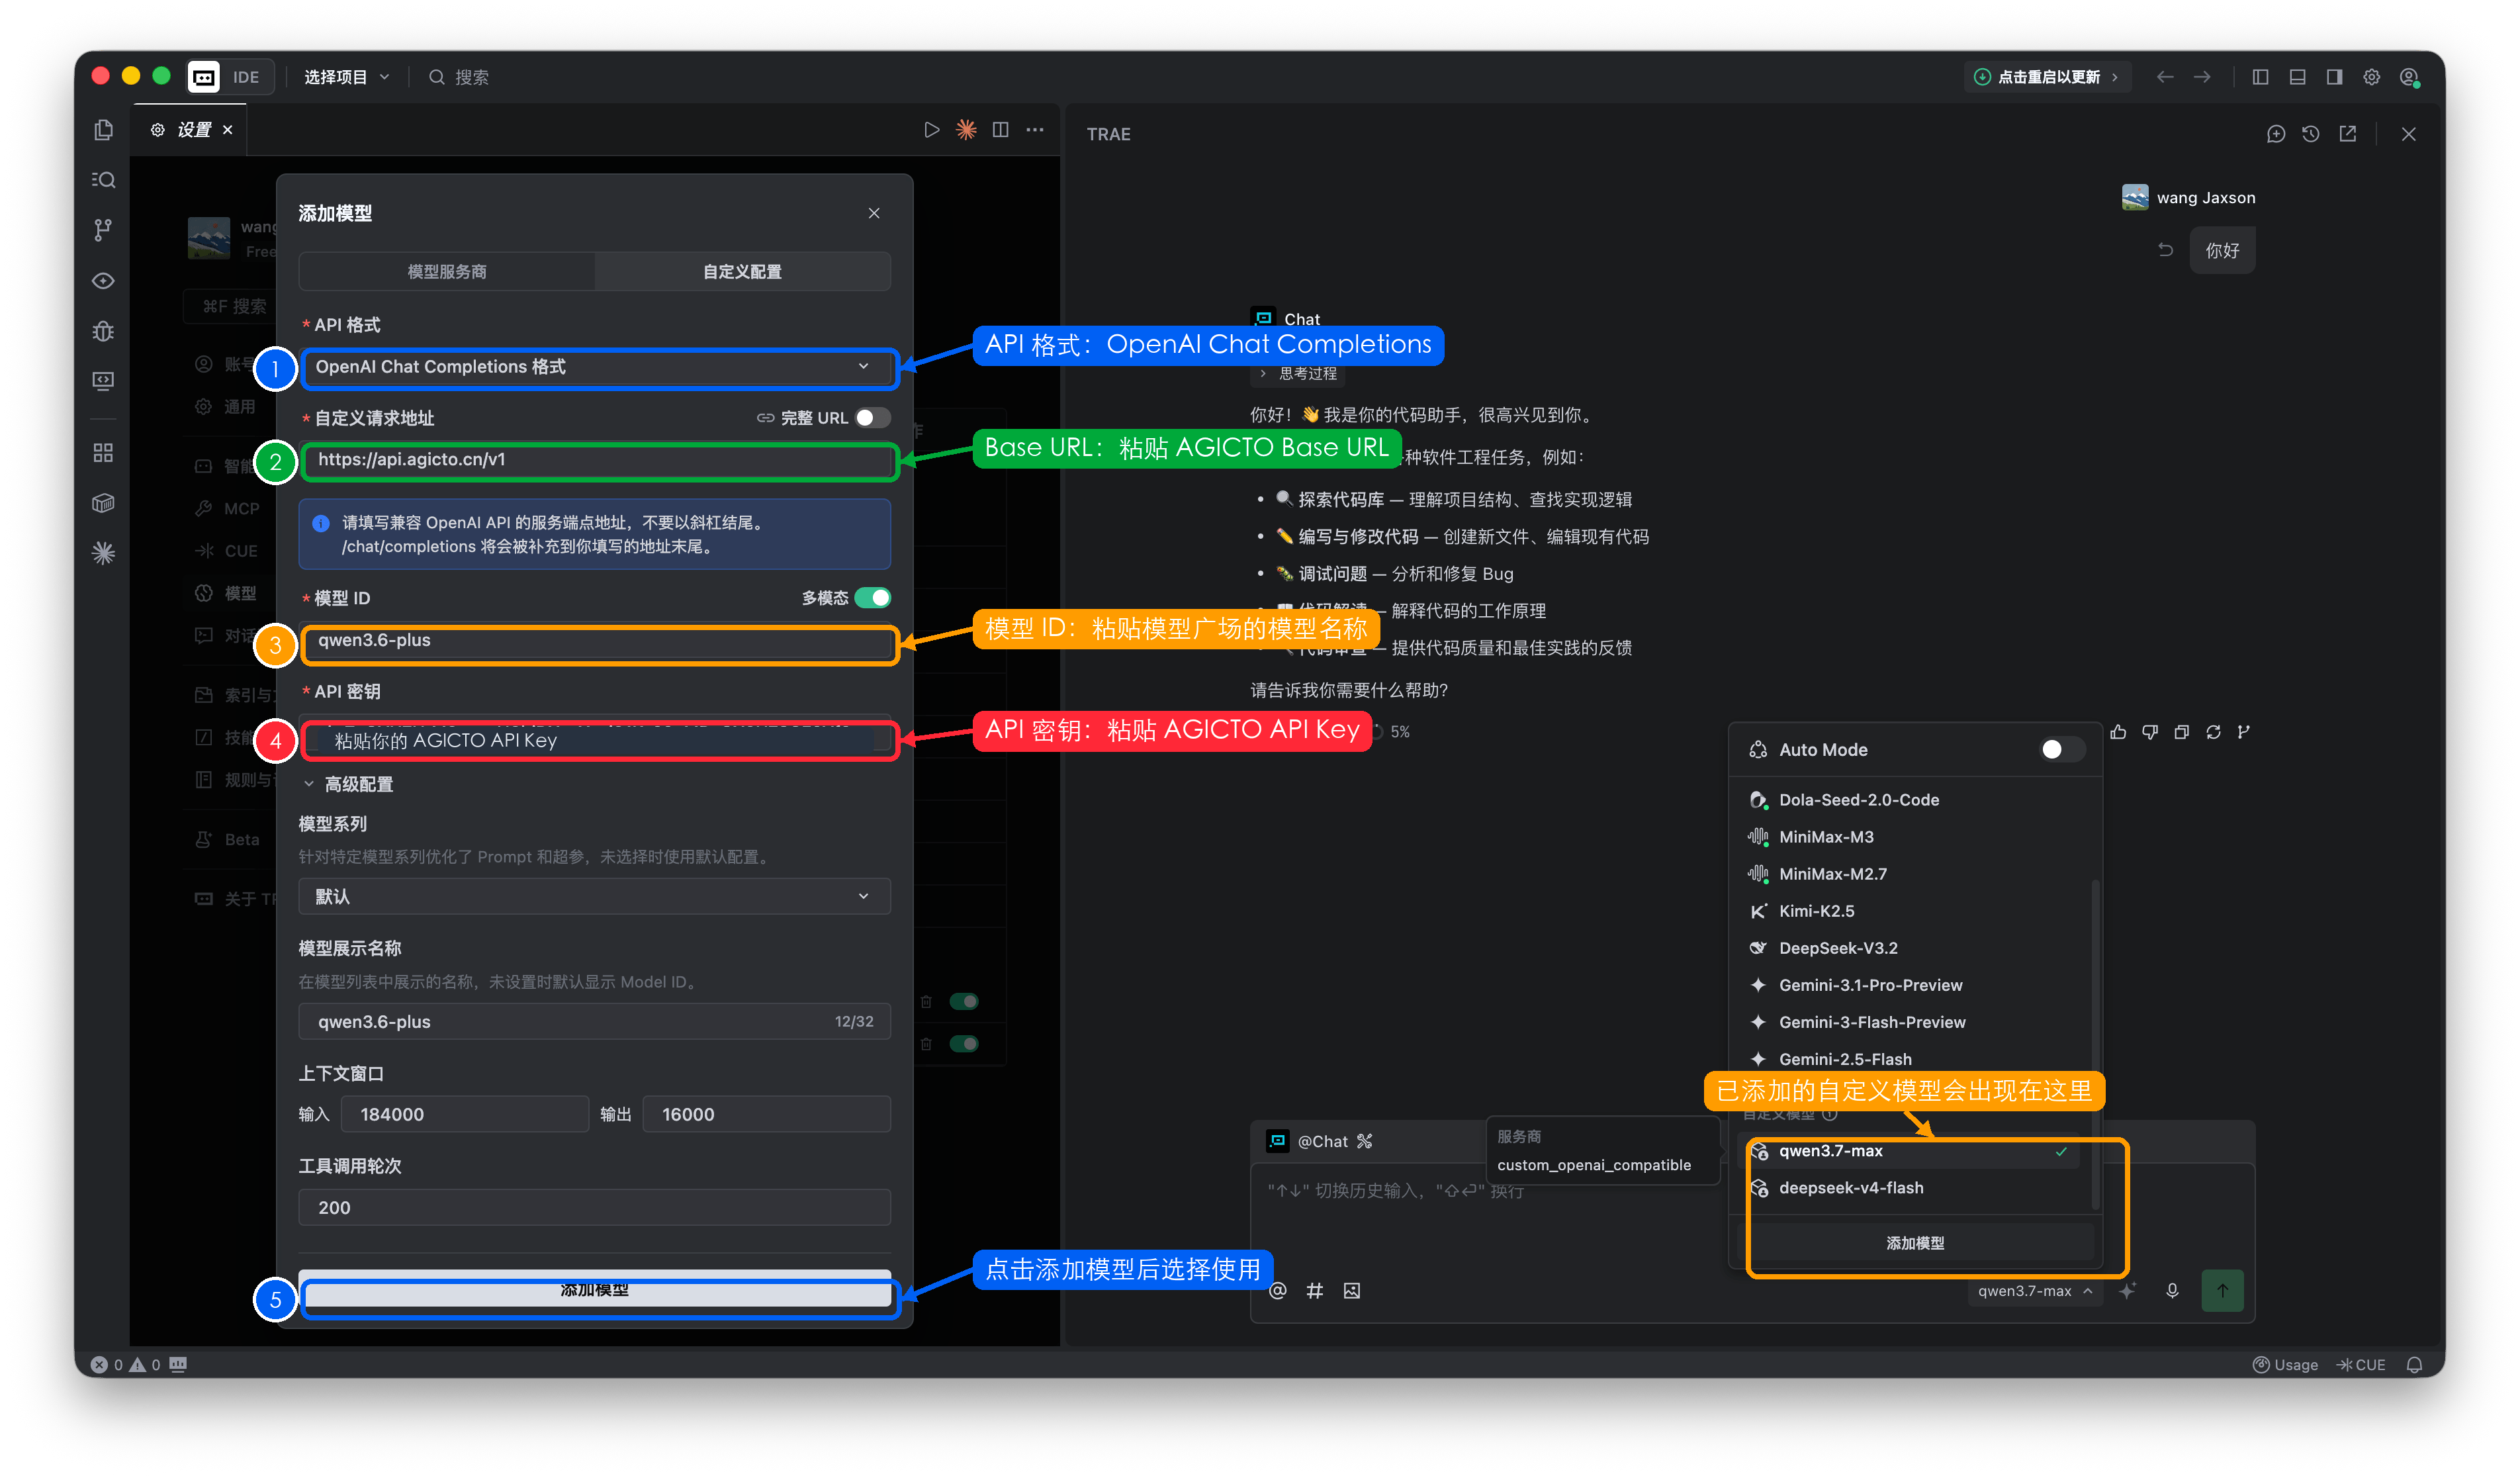This screenshot has height=1476, width=2520.
Task: Start a new chat in TRAE panel
Action: coord(2275,134)
